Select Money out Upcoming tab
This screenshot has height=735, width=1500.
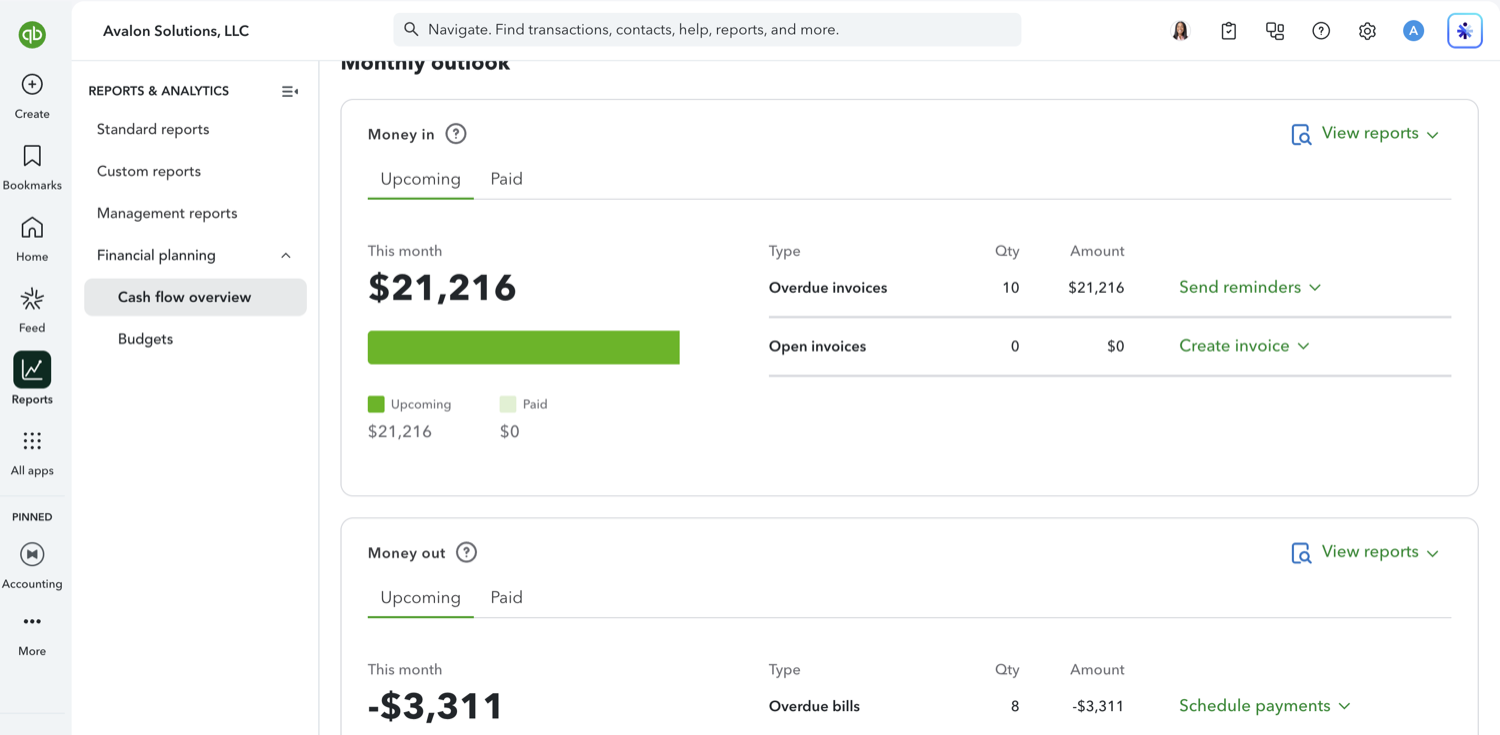click(420, 597)
